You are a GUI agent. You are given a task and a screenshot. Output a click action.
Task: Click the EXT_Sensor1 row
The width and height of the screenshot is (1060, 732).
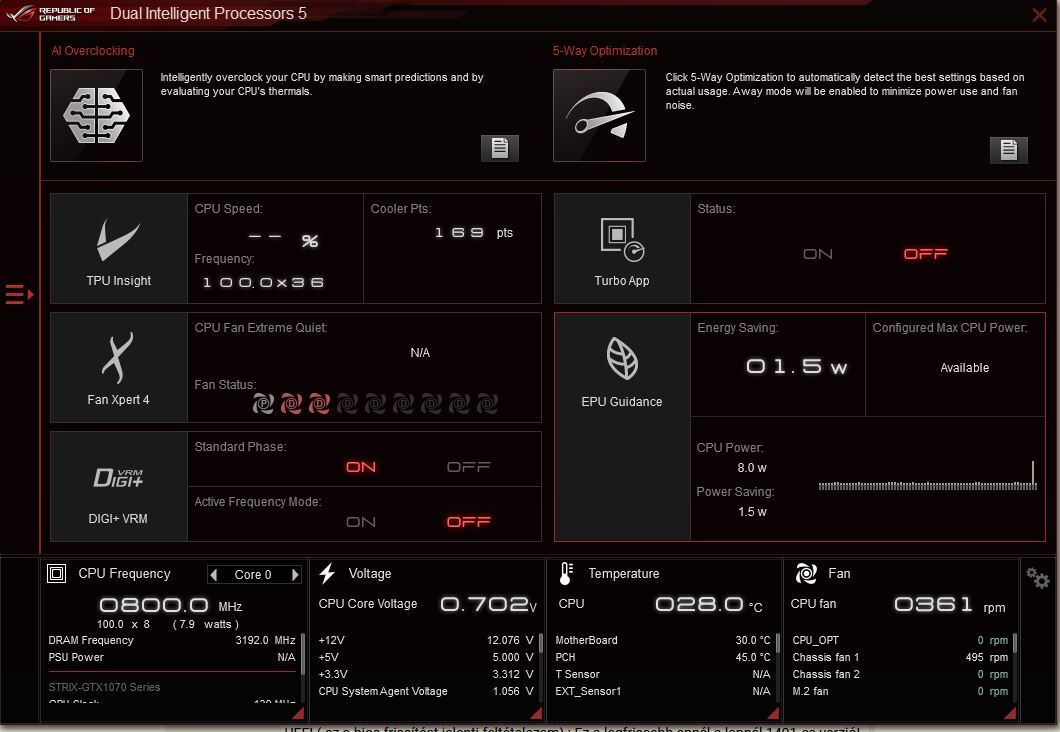click(662, 691)
